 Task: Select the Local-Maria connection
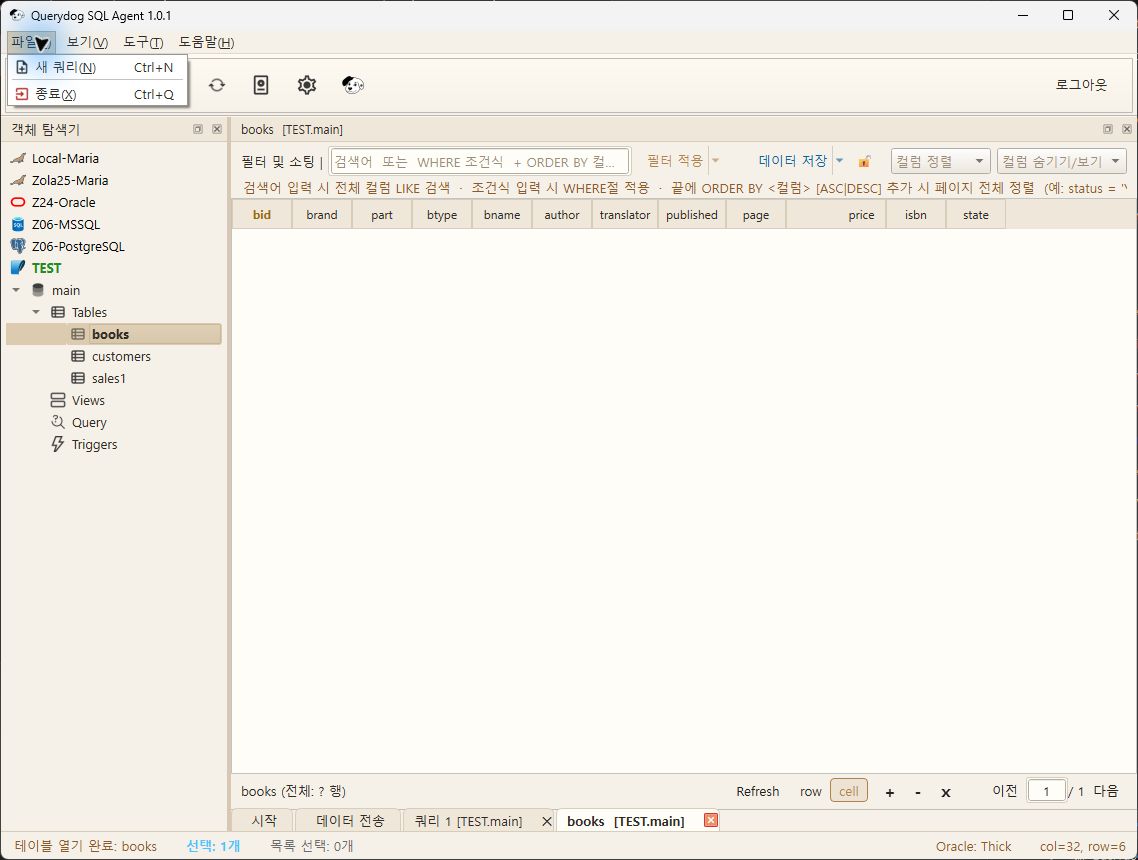click(x=65, y=158)
